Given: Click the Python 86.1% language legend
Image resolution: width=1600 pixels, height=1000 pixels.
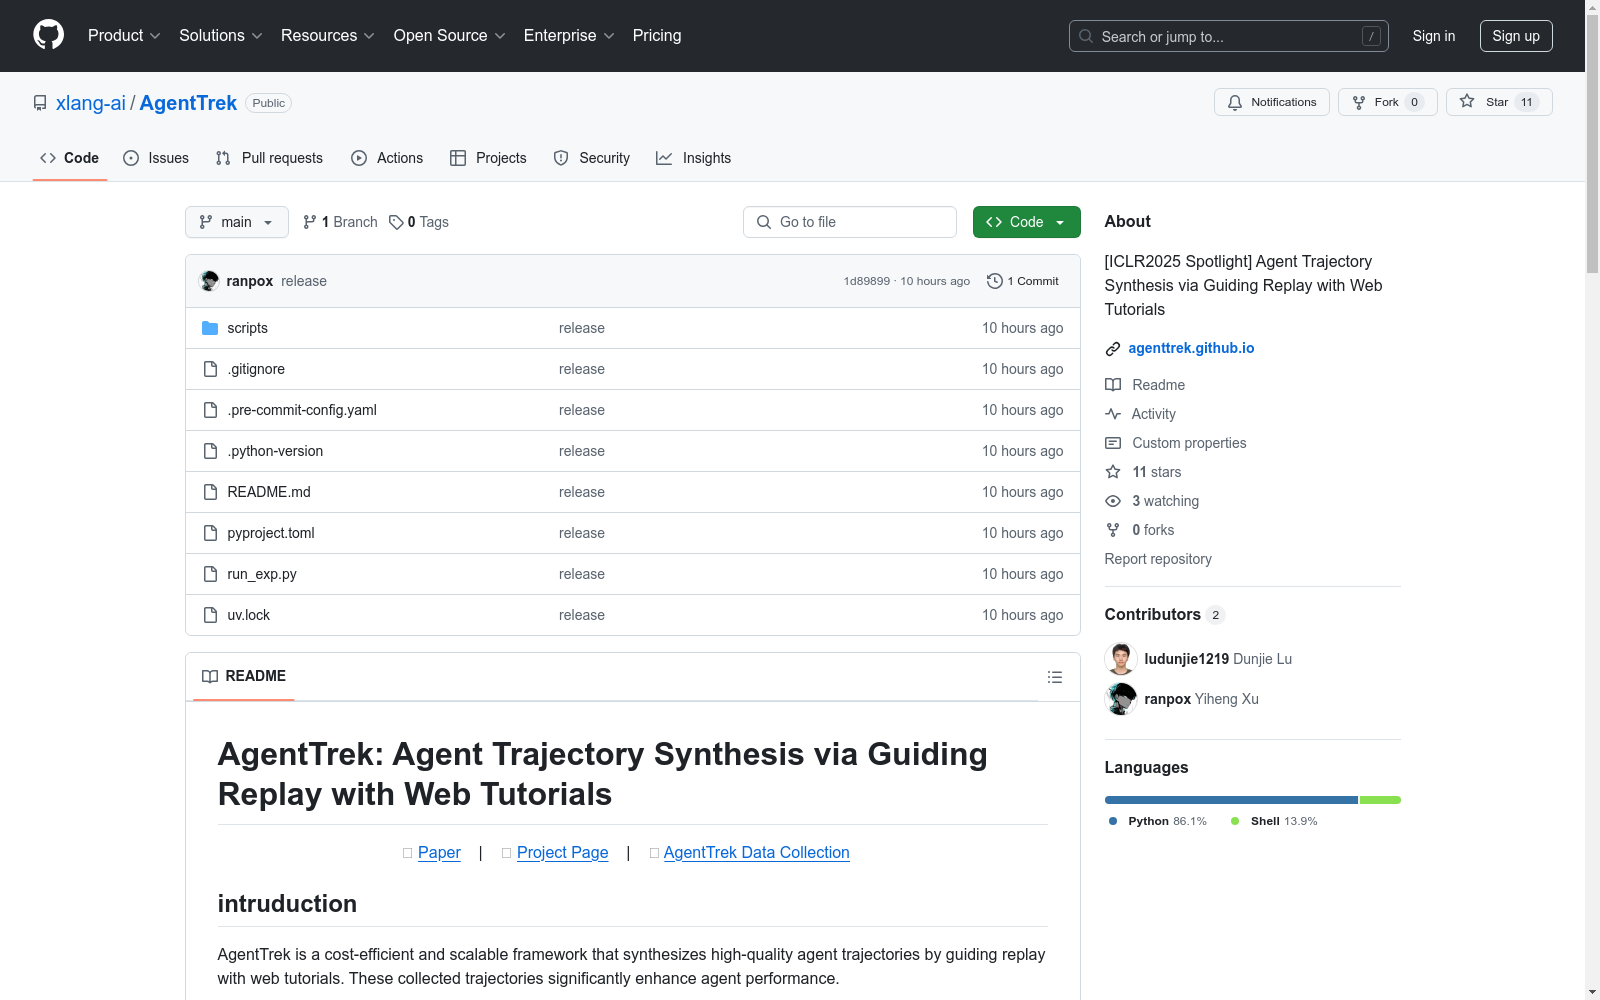Looking at the screenshot, I should tap(1158, 821).
